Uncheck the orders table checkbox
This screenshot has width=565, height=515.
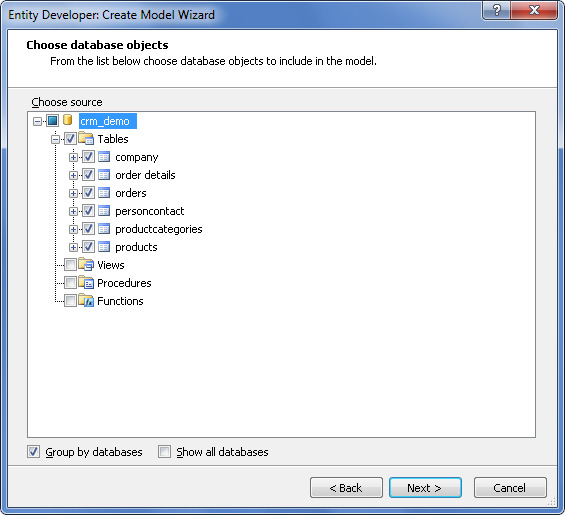point(88,193)
